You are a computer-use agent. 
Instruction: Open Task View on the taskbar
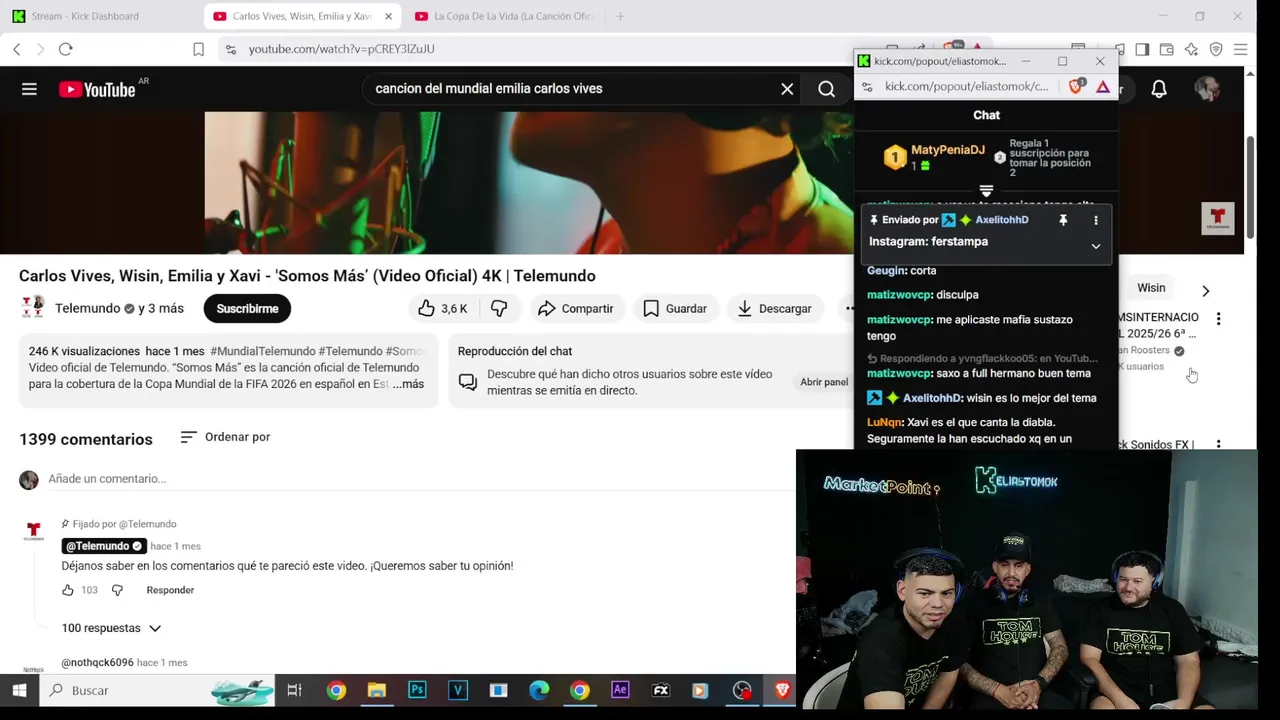294,690
